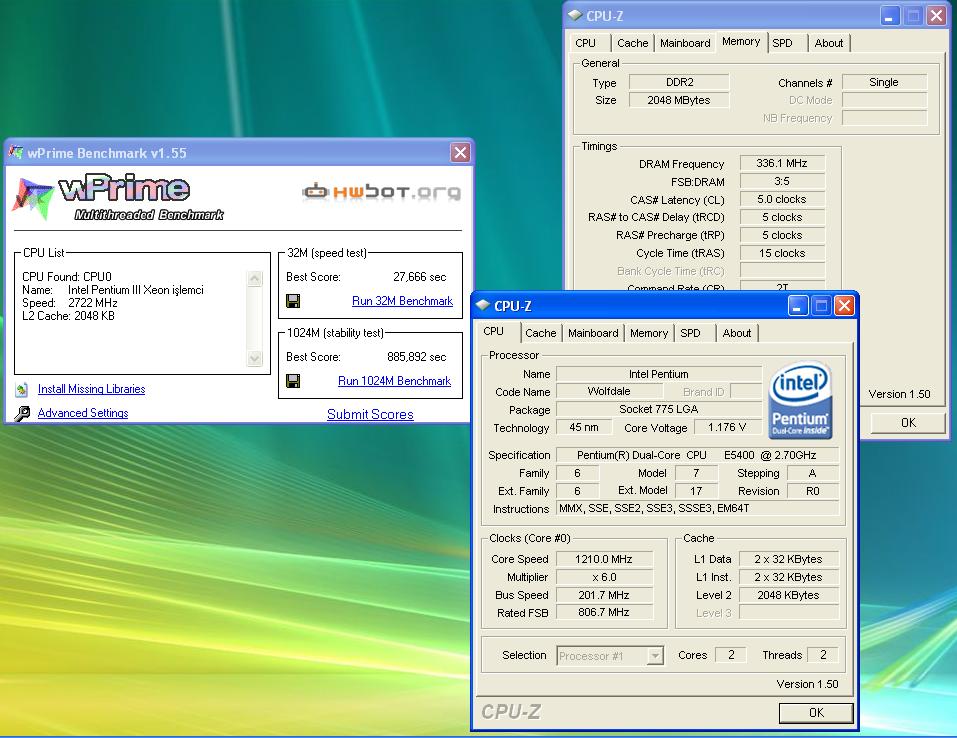Select About tab in rear CPU-Z window
Viewport: 957px width, 738px height.
(829, 43)
